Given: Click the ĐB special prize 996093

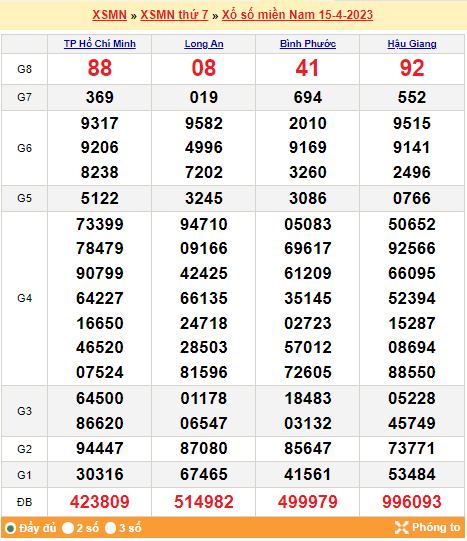Looking at the screenshot, I should [x=412, y=502].
